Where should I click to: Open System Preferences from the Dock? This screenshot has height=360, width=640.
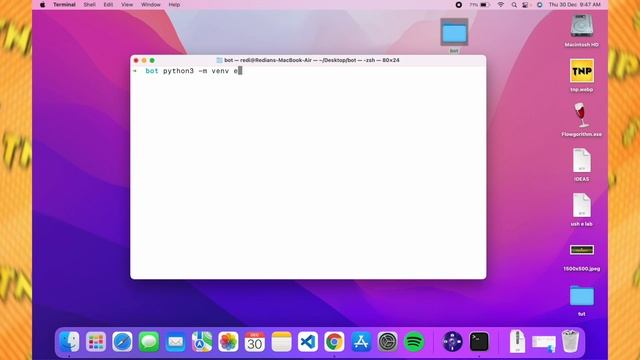[387, 342]
